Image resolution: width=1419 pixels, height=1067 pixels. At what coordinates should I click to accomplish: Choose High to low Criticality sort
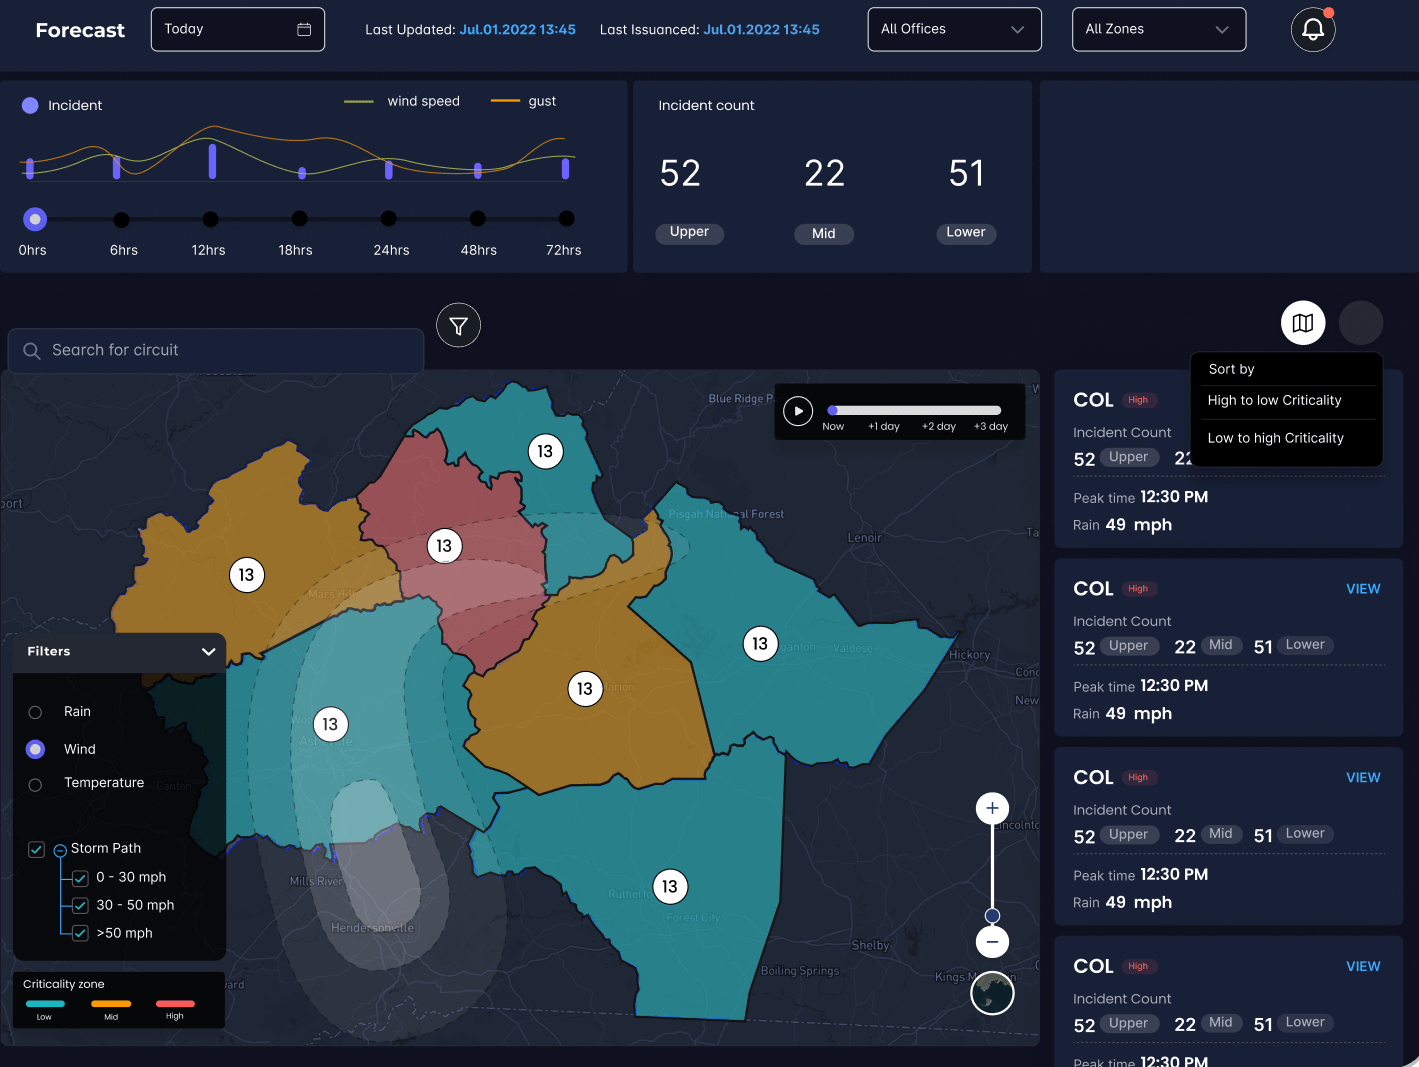pos(1274,400)
